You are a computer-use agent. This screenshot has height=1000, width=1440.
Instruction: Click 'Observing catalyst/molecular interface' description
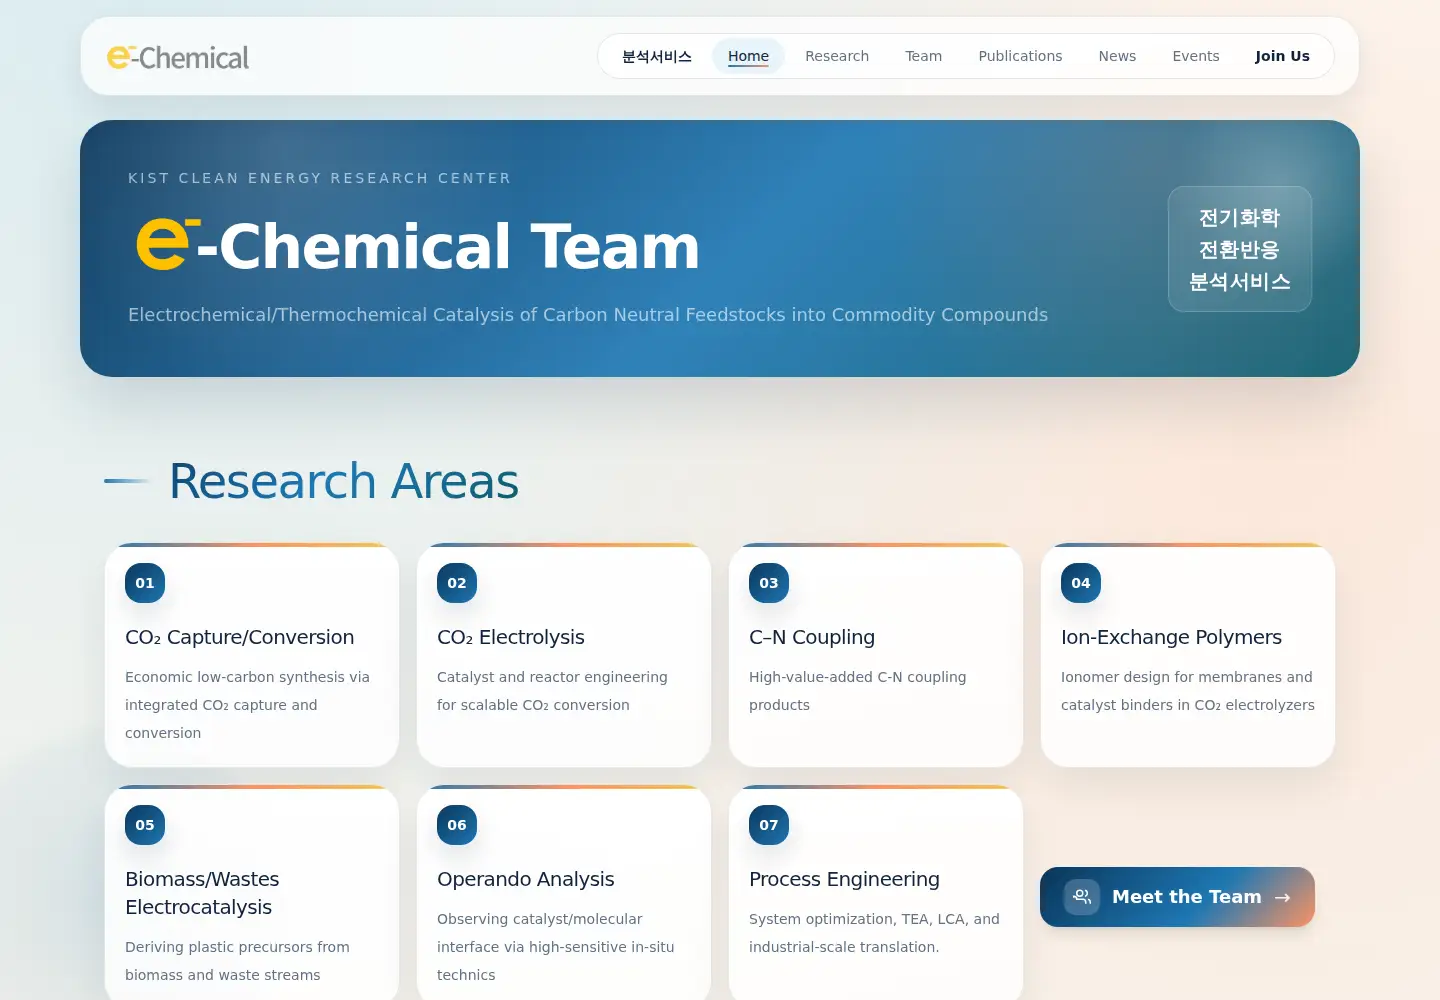(x=556, y=947)
